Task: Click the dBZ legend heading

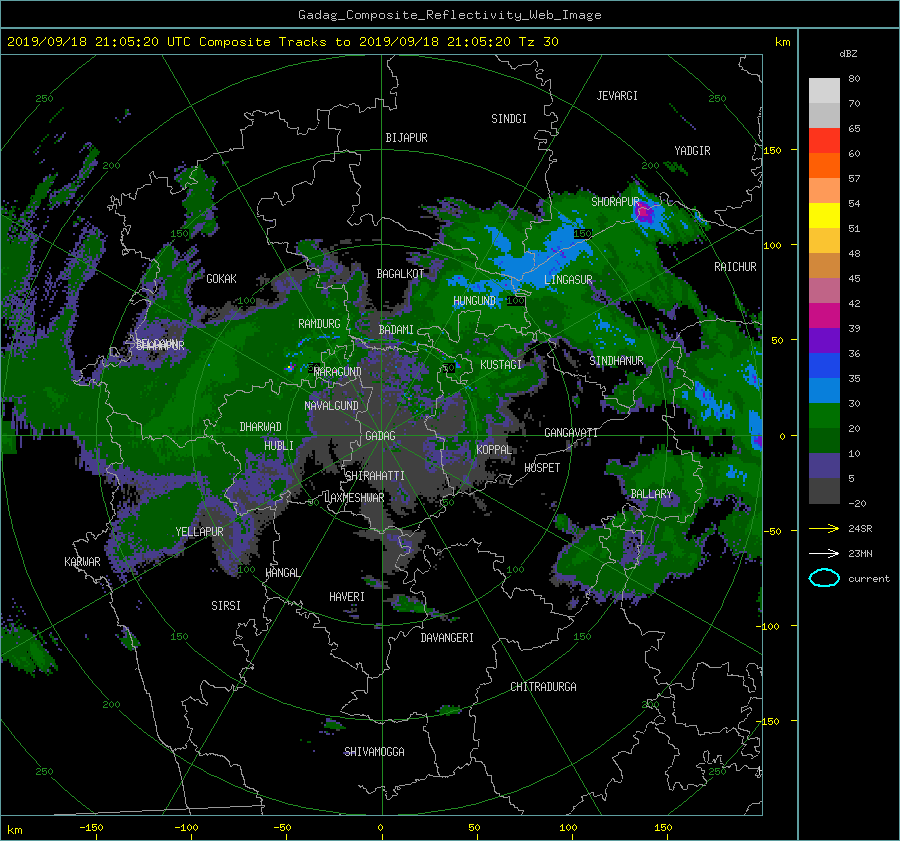Action: tap(848, 54)
